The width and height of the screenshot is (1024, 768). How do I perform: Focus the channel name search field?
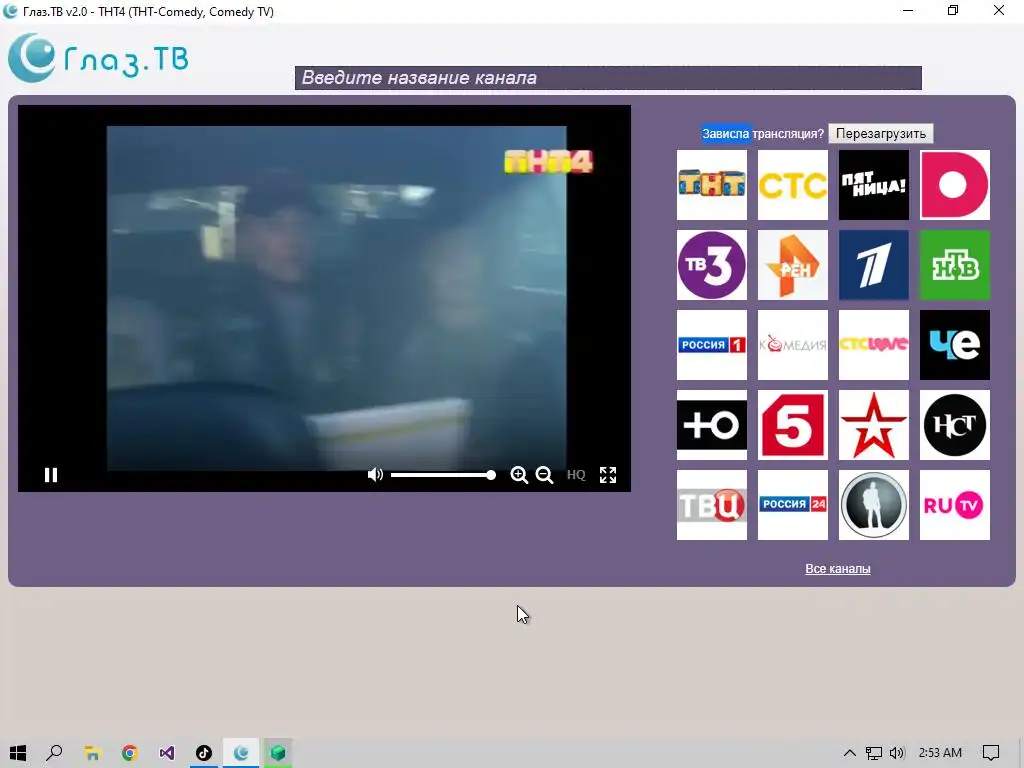pos(608,78)
